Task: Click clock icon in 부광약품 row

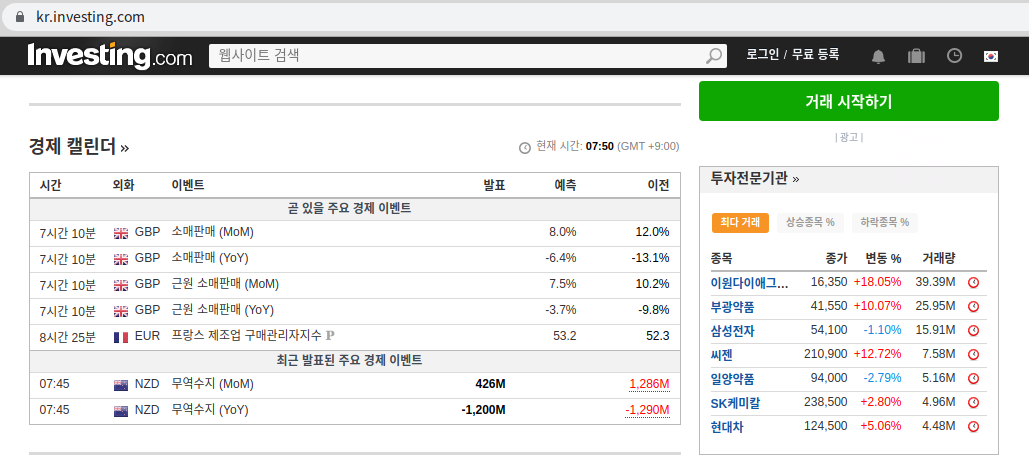Action: 974,306
